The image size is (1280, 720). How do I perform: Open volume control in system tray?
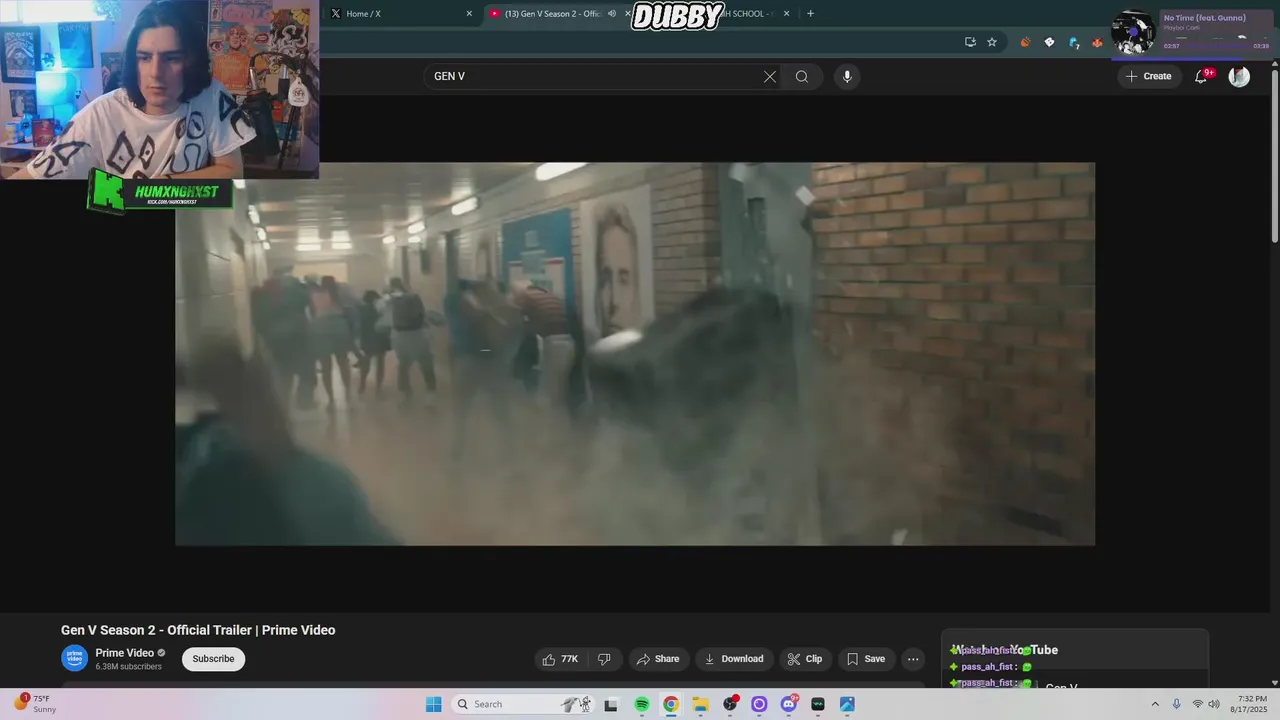tap(1214, 704)
